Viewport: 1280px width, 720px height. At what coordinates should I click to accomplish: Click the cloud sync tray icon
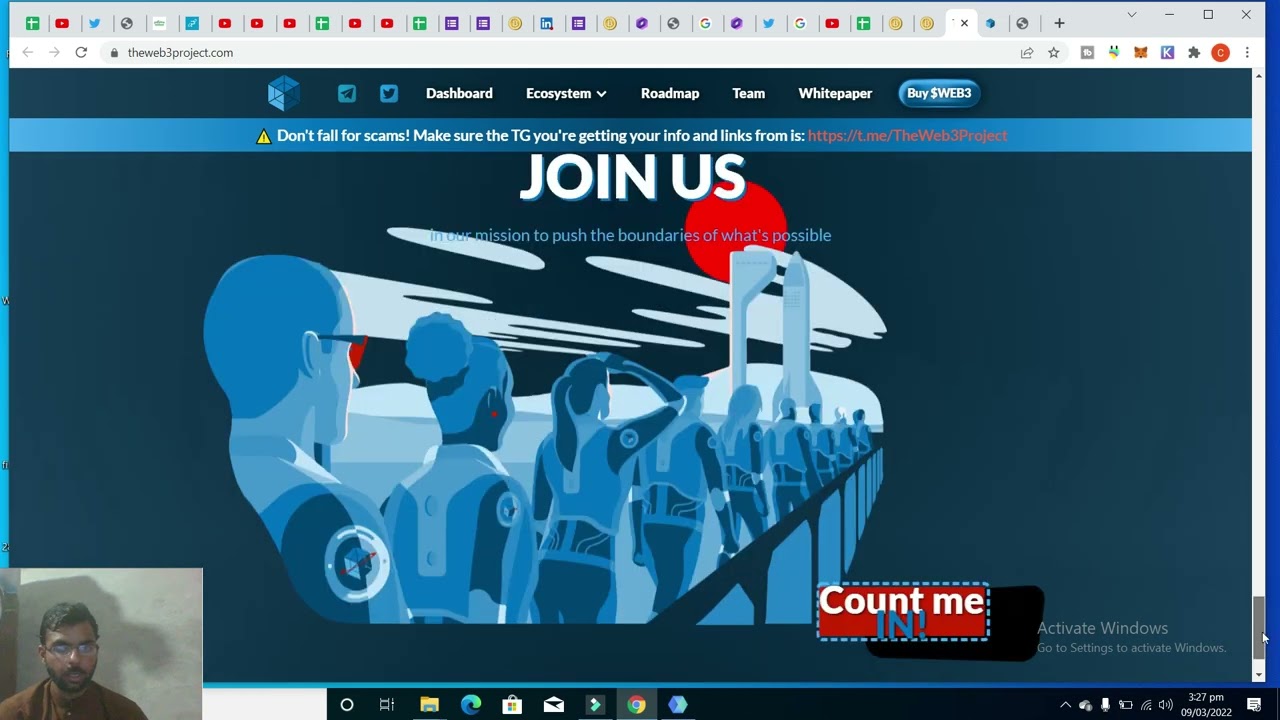tap(1085, 705)
